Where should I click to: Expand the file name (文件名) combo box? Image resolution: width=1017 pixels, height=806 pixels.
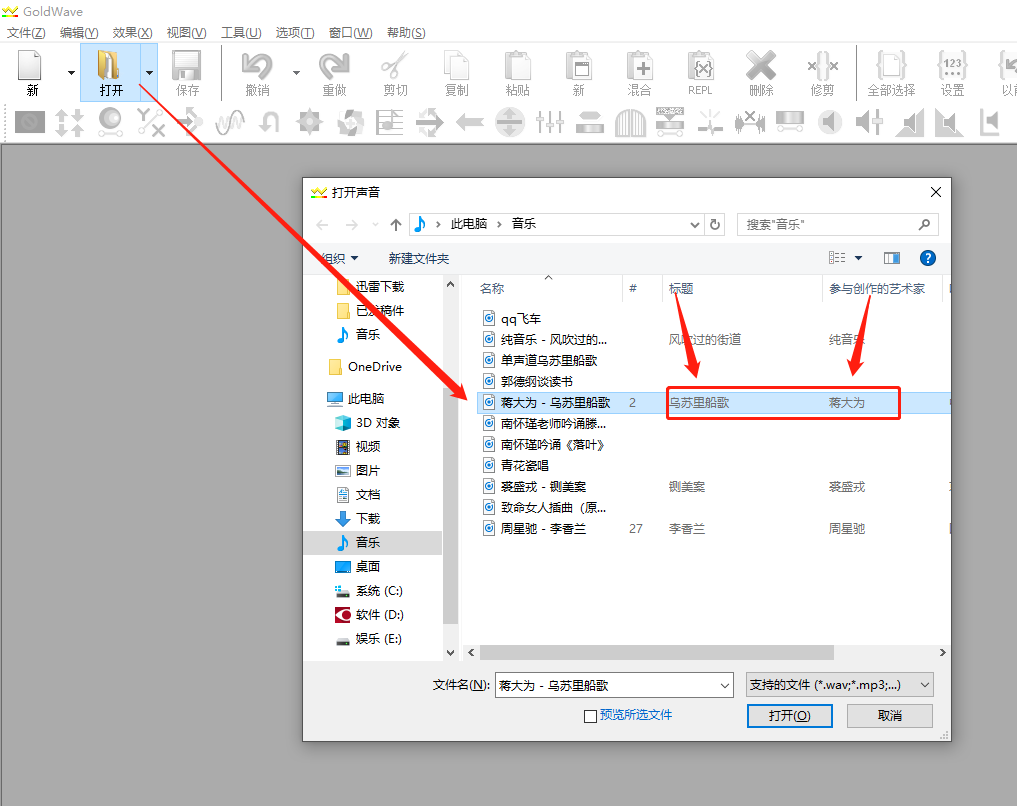pyautogui.click(x=724, y=685)
